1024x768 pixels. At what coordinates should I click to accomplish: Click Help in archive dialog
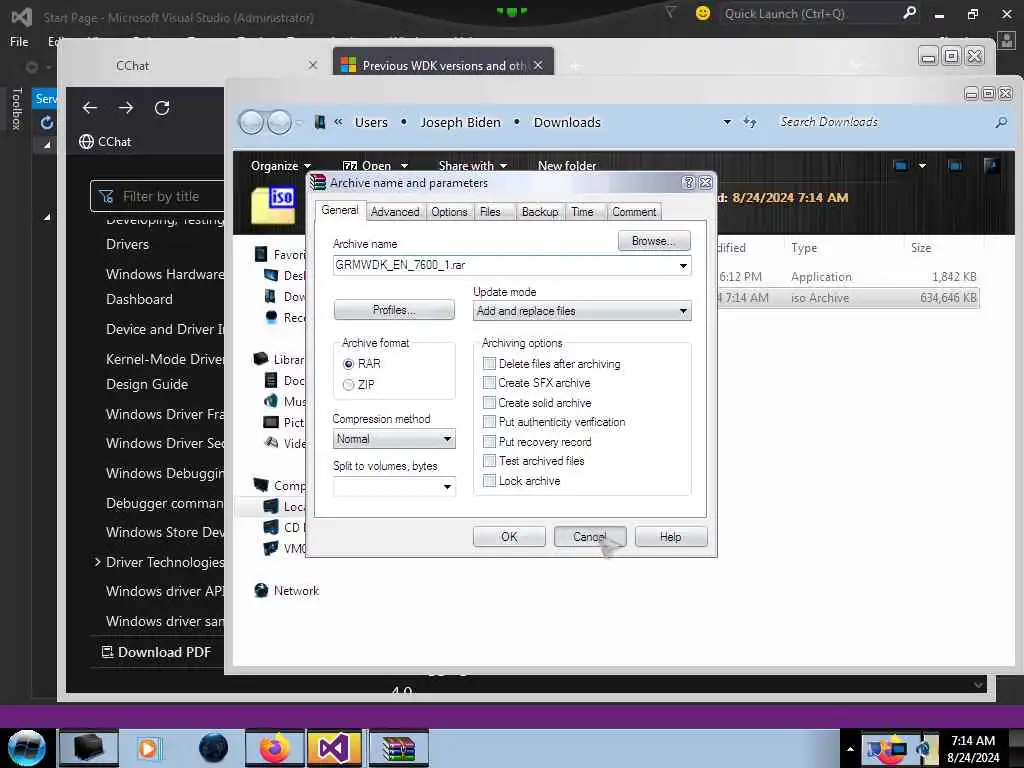[671, 537]
